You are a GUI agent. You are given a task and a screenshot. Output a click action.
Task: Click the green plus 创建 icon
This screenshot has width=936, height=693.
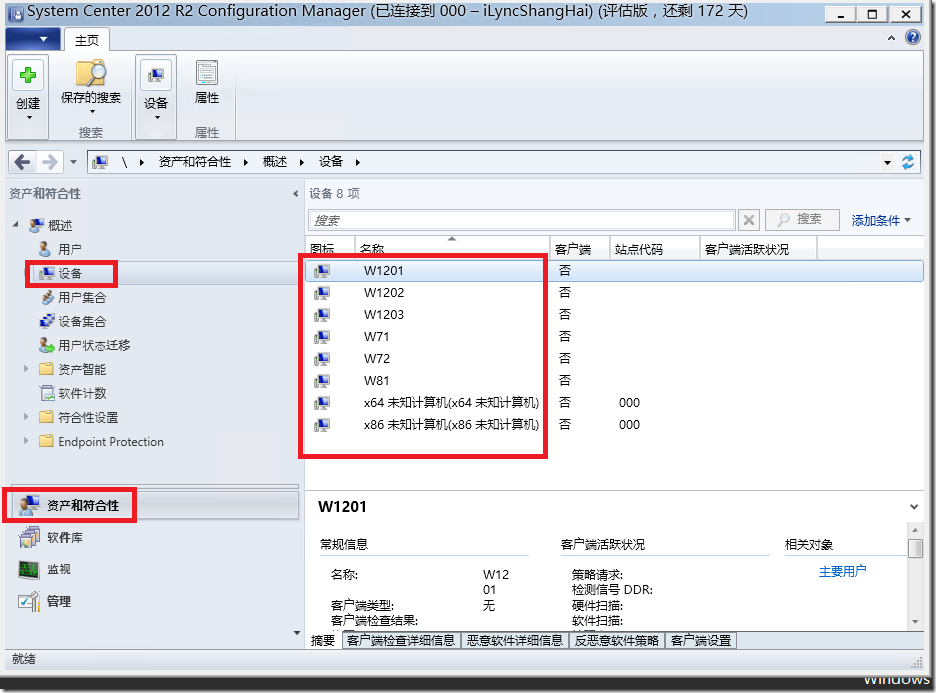(x=27, y=76)
